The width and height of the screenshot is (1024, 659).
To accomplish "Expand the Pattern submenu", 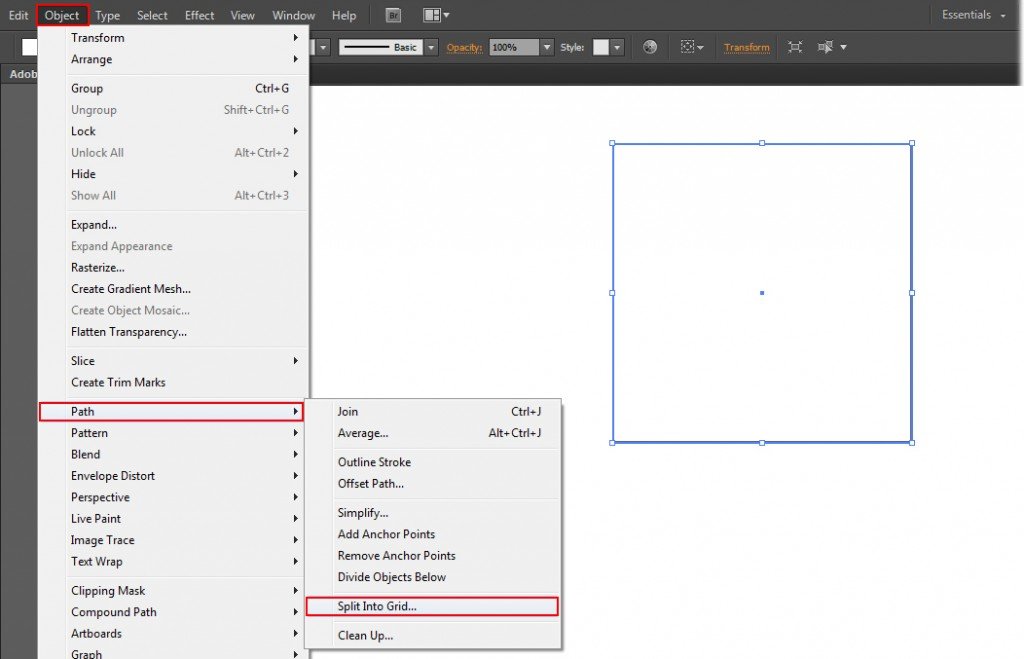I will 90,433.
